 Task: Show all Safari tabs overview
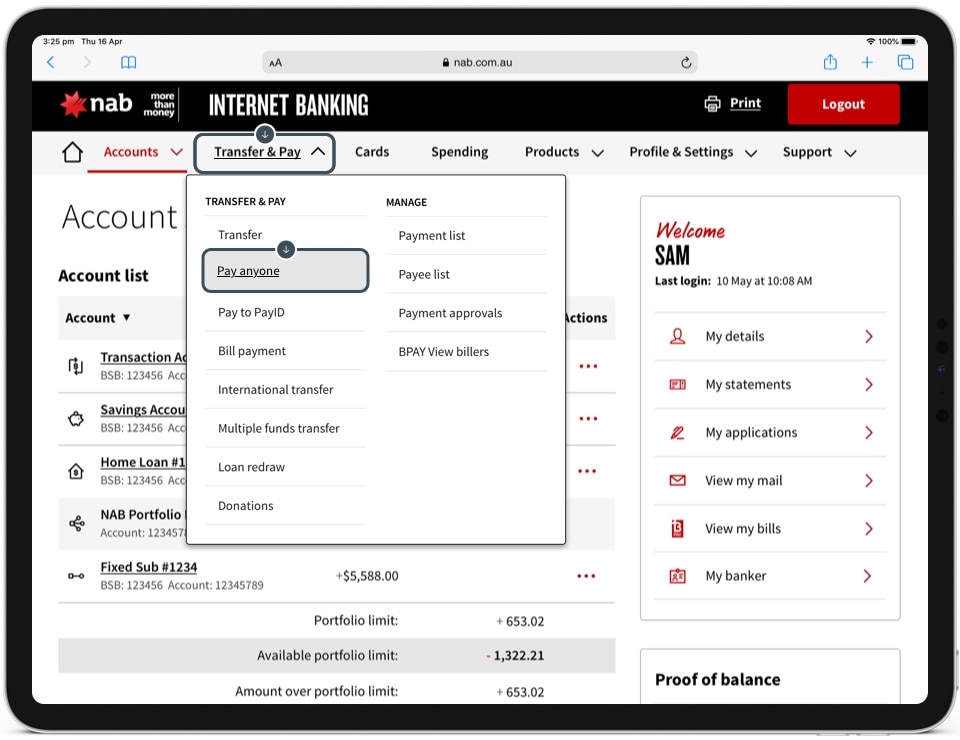pos(906,62)
